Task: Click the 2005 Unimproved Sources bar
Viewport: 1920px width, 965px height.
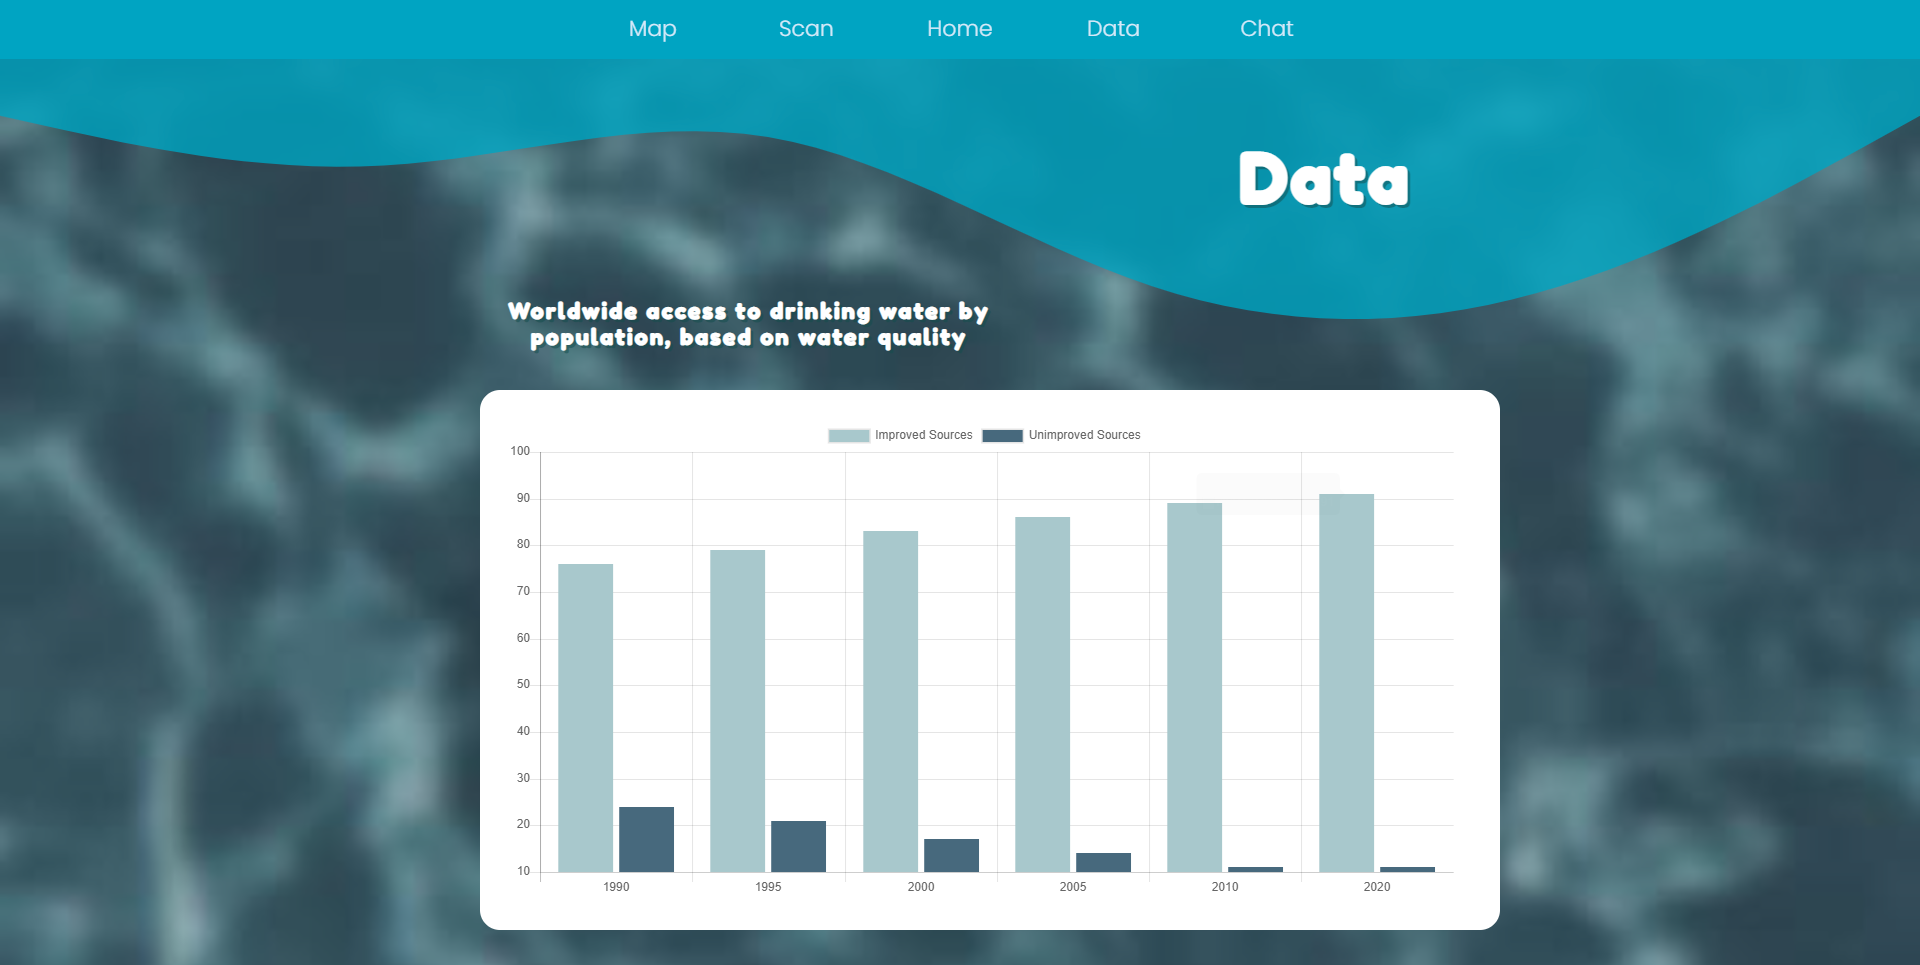Action: coord(1103,862)
